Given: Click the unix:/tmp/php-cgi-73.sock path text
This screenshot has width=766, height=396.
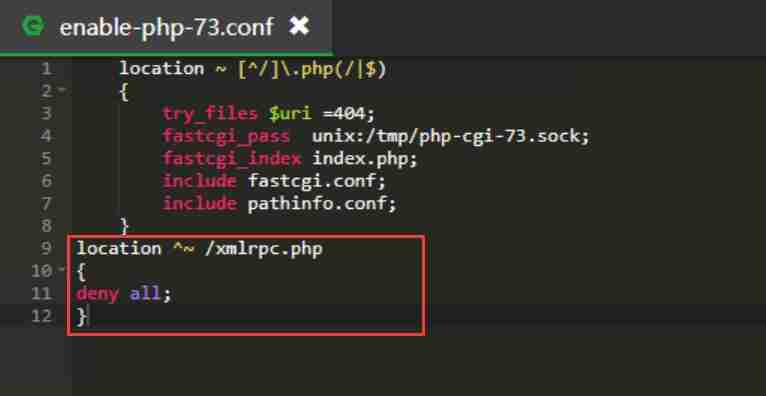Looking at the screenshot, I should point(450,136).
